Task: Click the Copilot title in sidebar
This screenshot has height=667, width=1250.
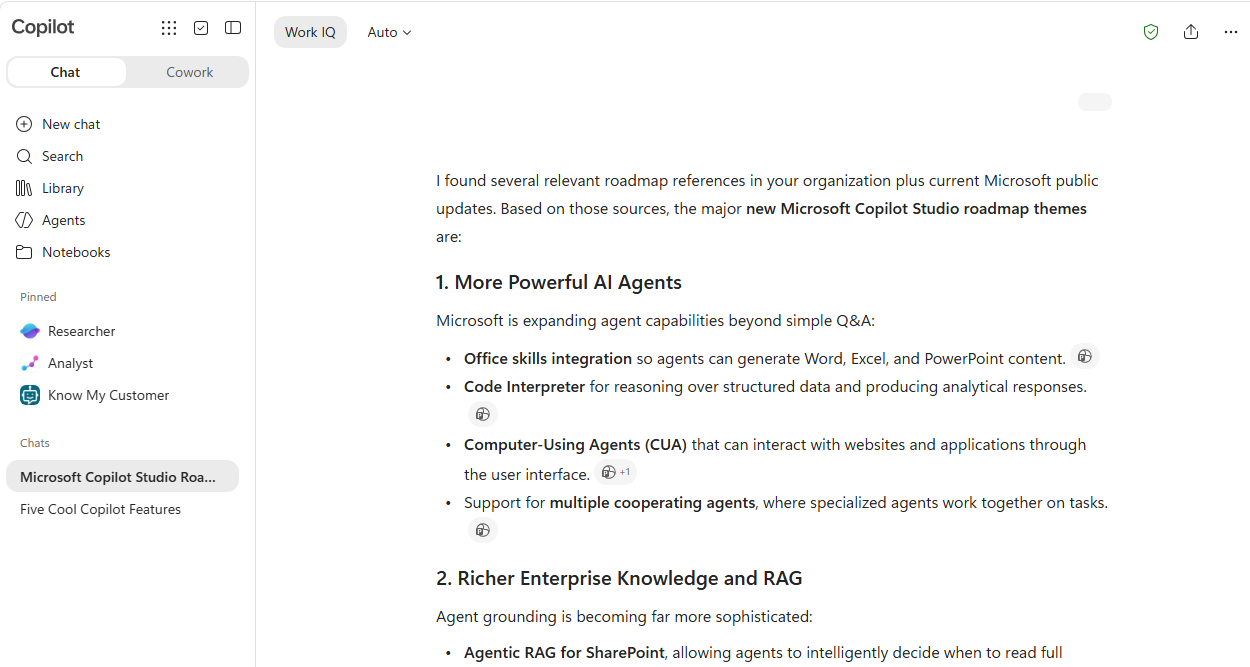Action: [x=43, y=27]
